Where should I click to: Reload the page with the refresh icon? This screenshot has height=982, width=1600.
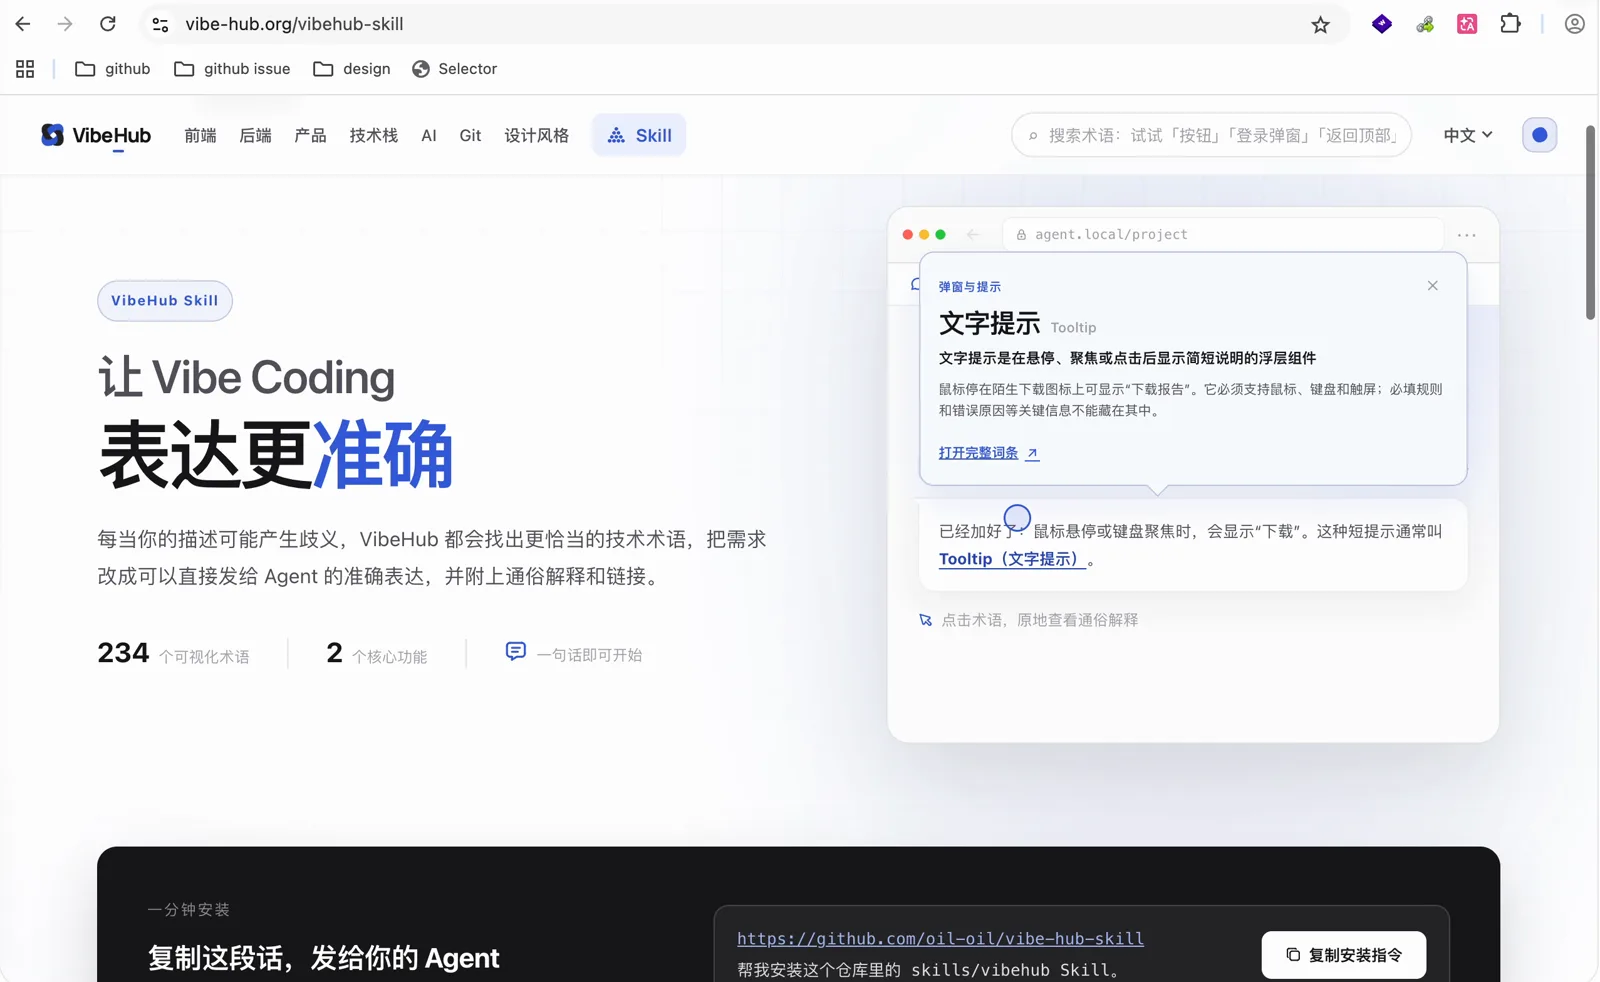pyautogui.click(x=108, y=24)
